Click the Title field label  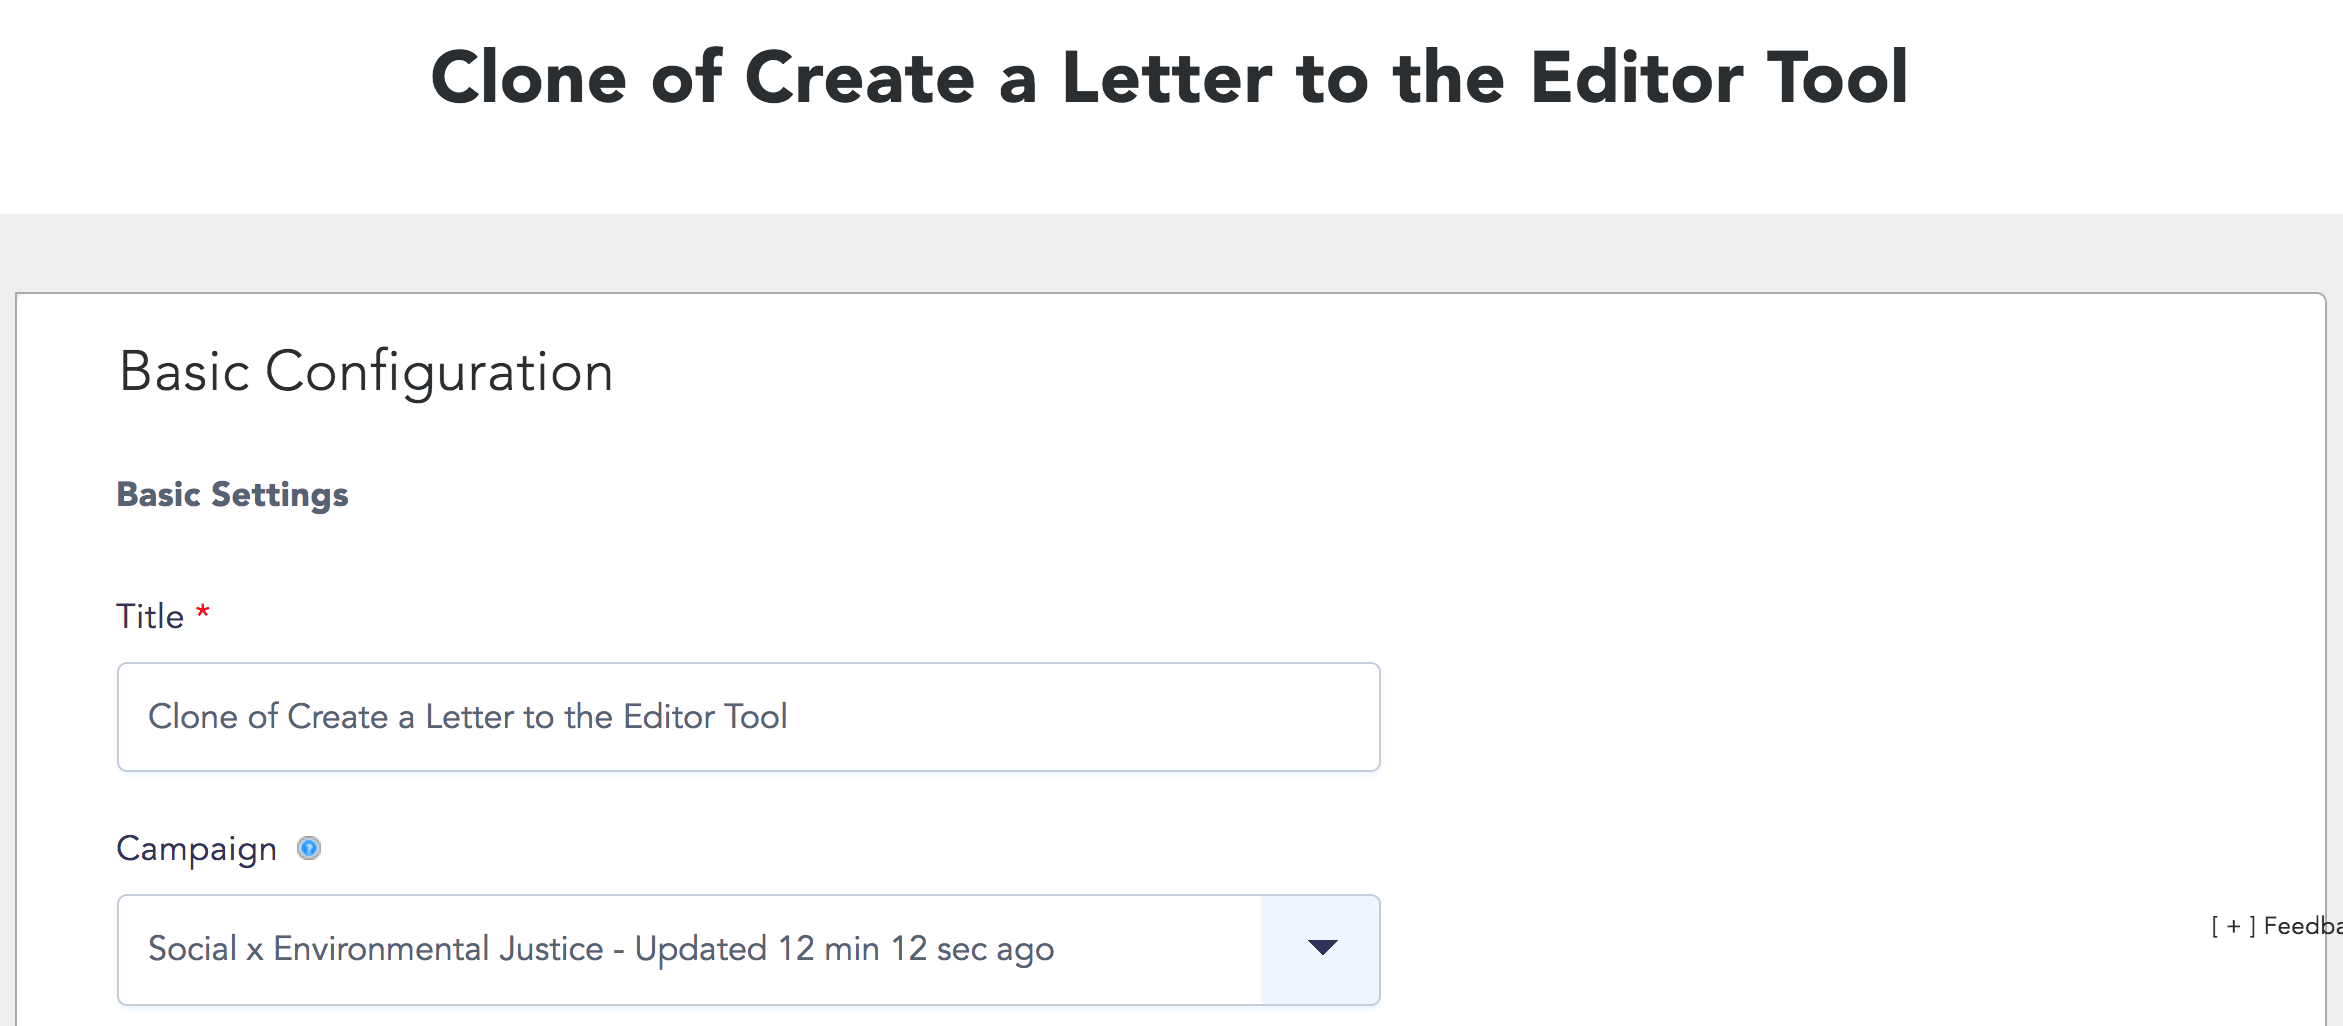click(x=150, y=616)
